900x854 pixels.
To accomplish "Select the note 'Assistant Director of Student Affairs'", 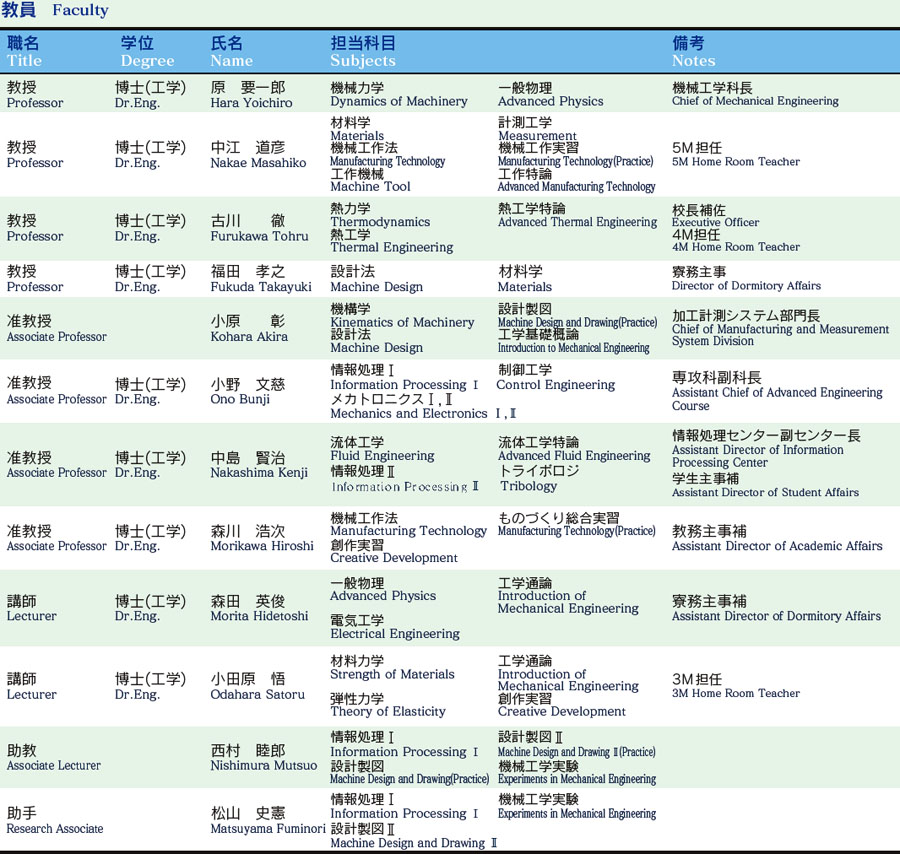I will click(765, 492).
